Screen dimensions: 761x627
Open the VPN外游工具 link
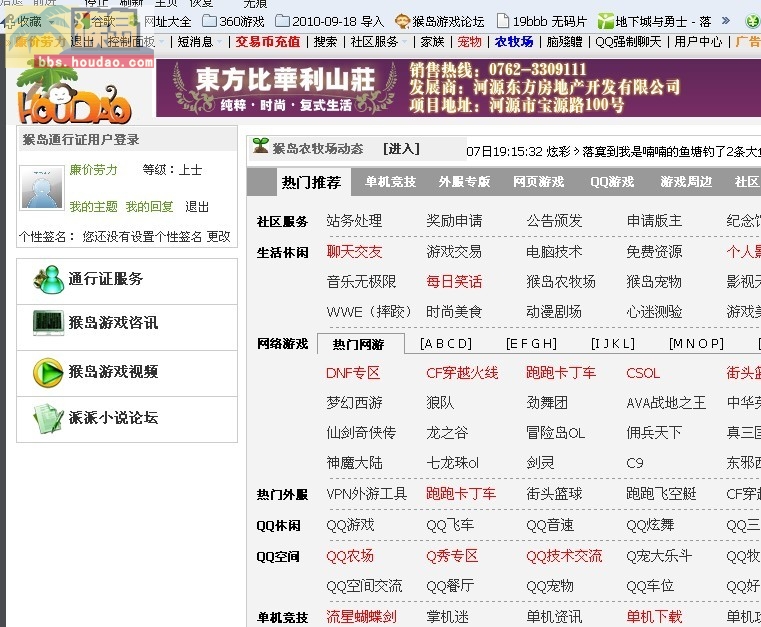pos(366,494)
